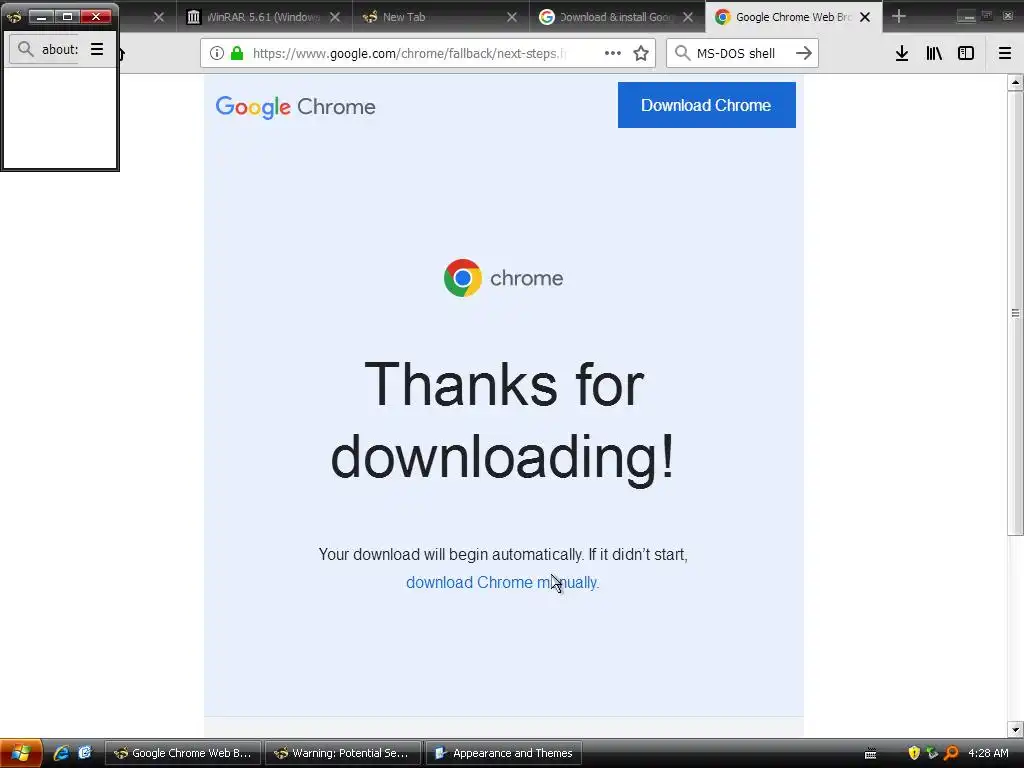Screen dimensions: 1024x768
Task: Open the Library toolbar icon
Action: [934, 54]
